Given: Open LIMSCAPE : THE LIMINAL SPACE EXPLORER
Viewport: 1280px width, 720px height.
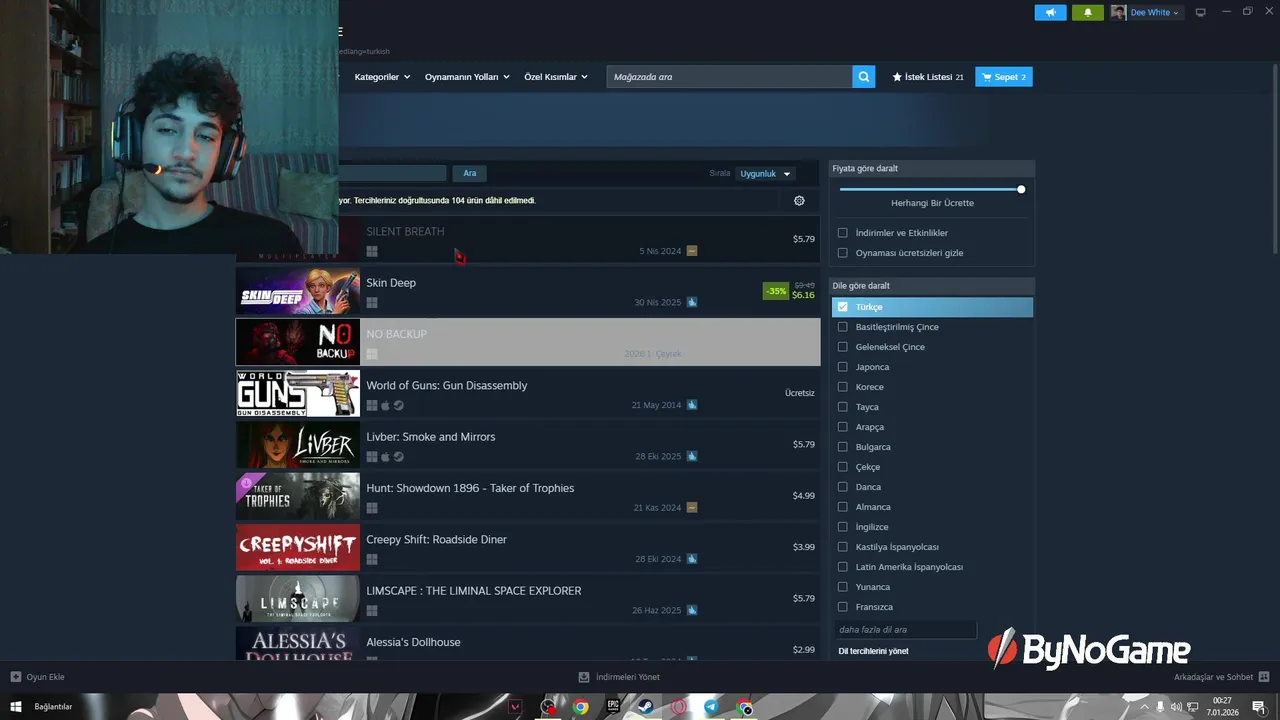Looking at the screenshot, I should point(474,591).
